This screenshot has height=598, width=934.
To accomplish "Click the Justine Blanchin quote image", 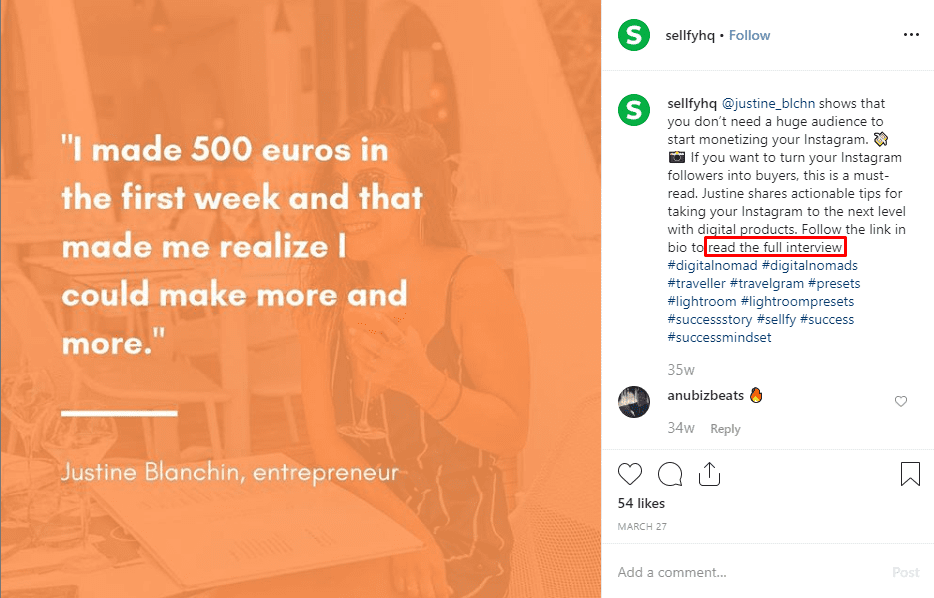I will (x=300, y=299).
